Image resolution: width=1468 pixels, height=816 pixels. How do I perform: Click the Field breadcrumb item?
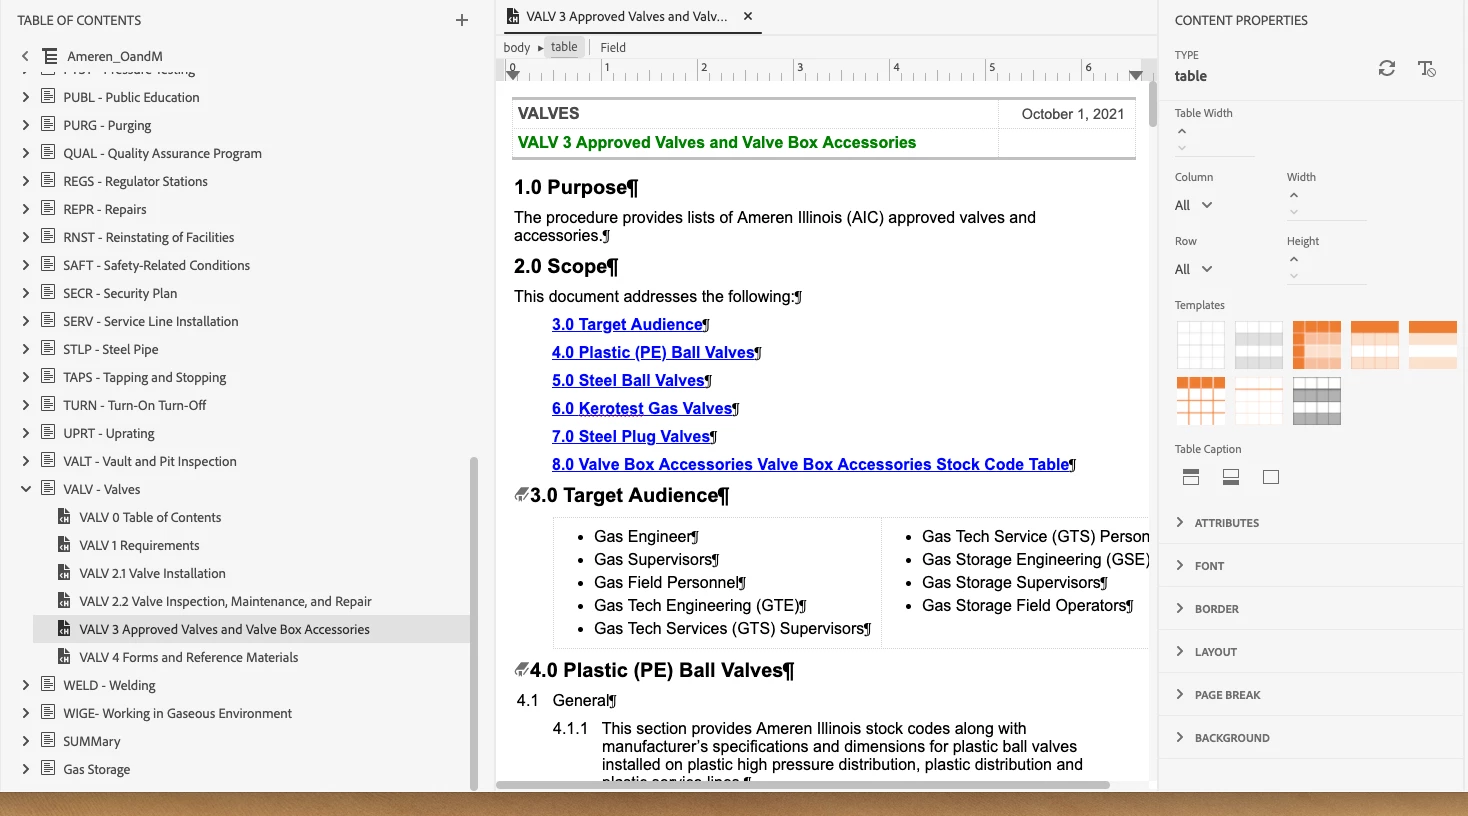(x=613, y=47)
